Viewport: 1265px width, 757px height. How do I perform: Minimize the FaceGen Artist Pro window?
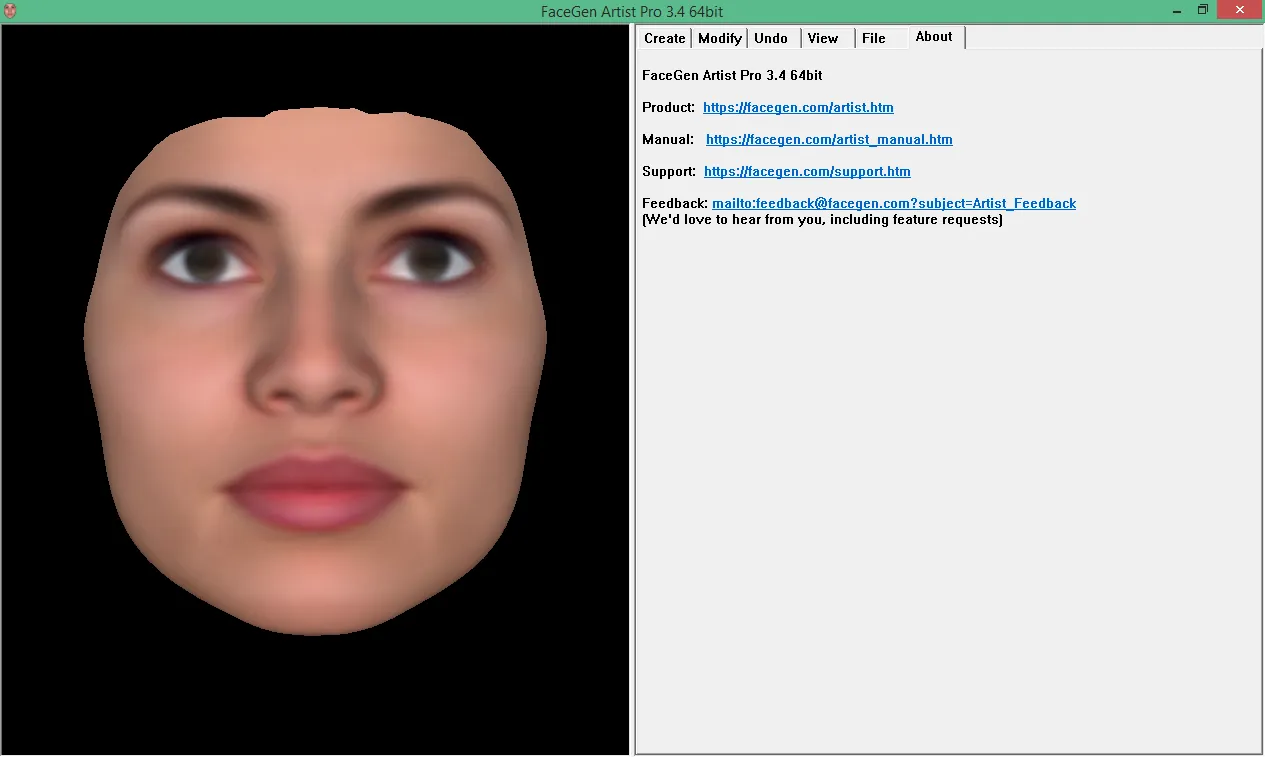1175,10
